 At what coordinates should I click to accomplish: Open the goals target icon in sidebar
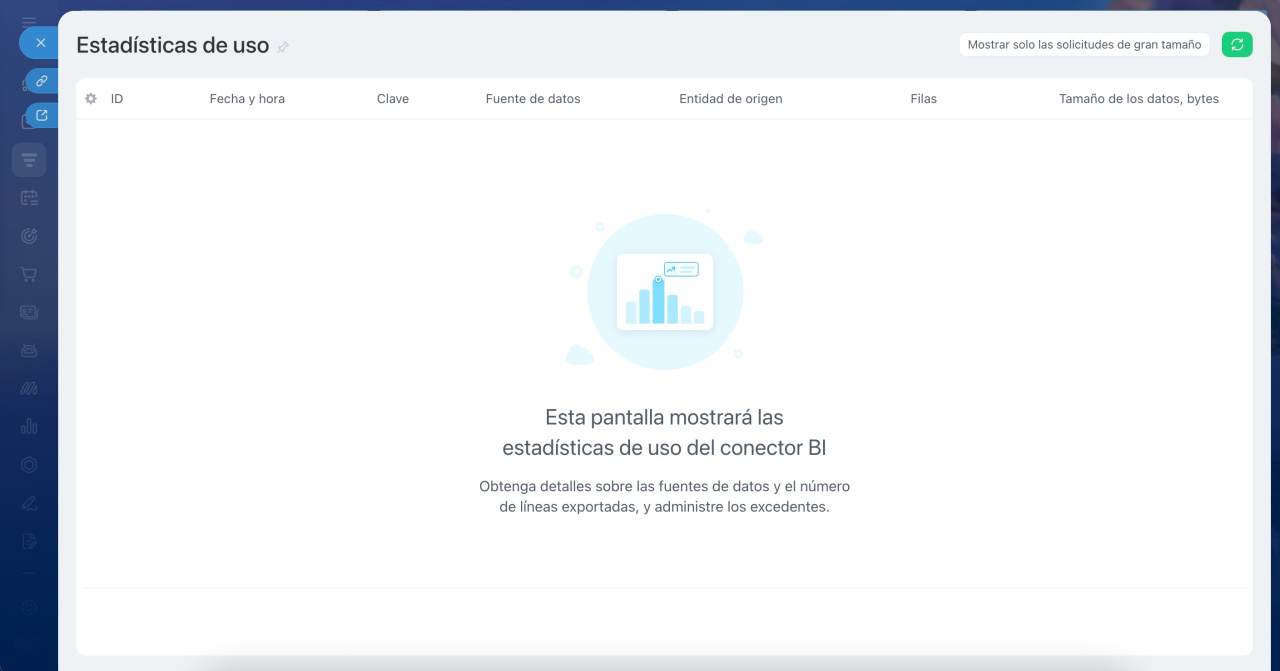point(29,236)
